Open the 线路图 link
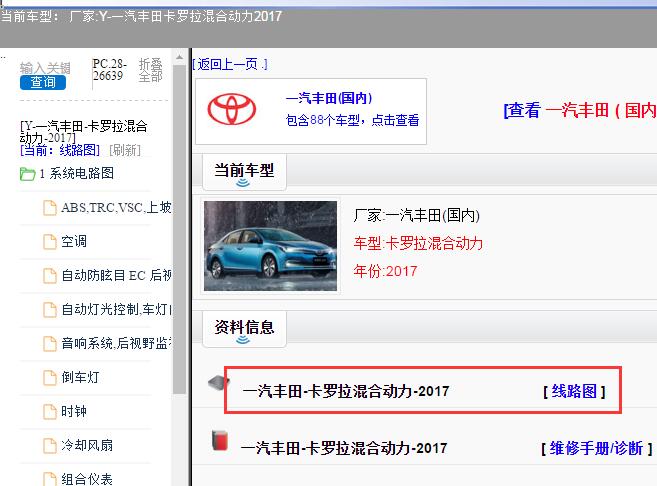This screenshot has width=657, height=486. 574,391
